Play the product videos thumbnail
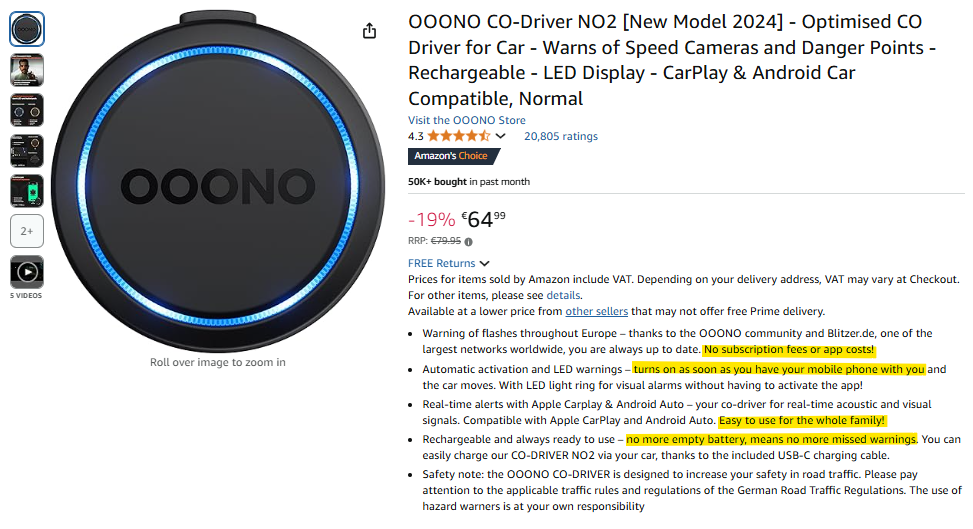This screenshot has width=973, height=529. [27, 272]
